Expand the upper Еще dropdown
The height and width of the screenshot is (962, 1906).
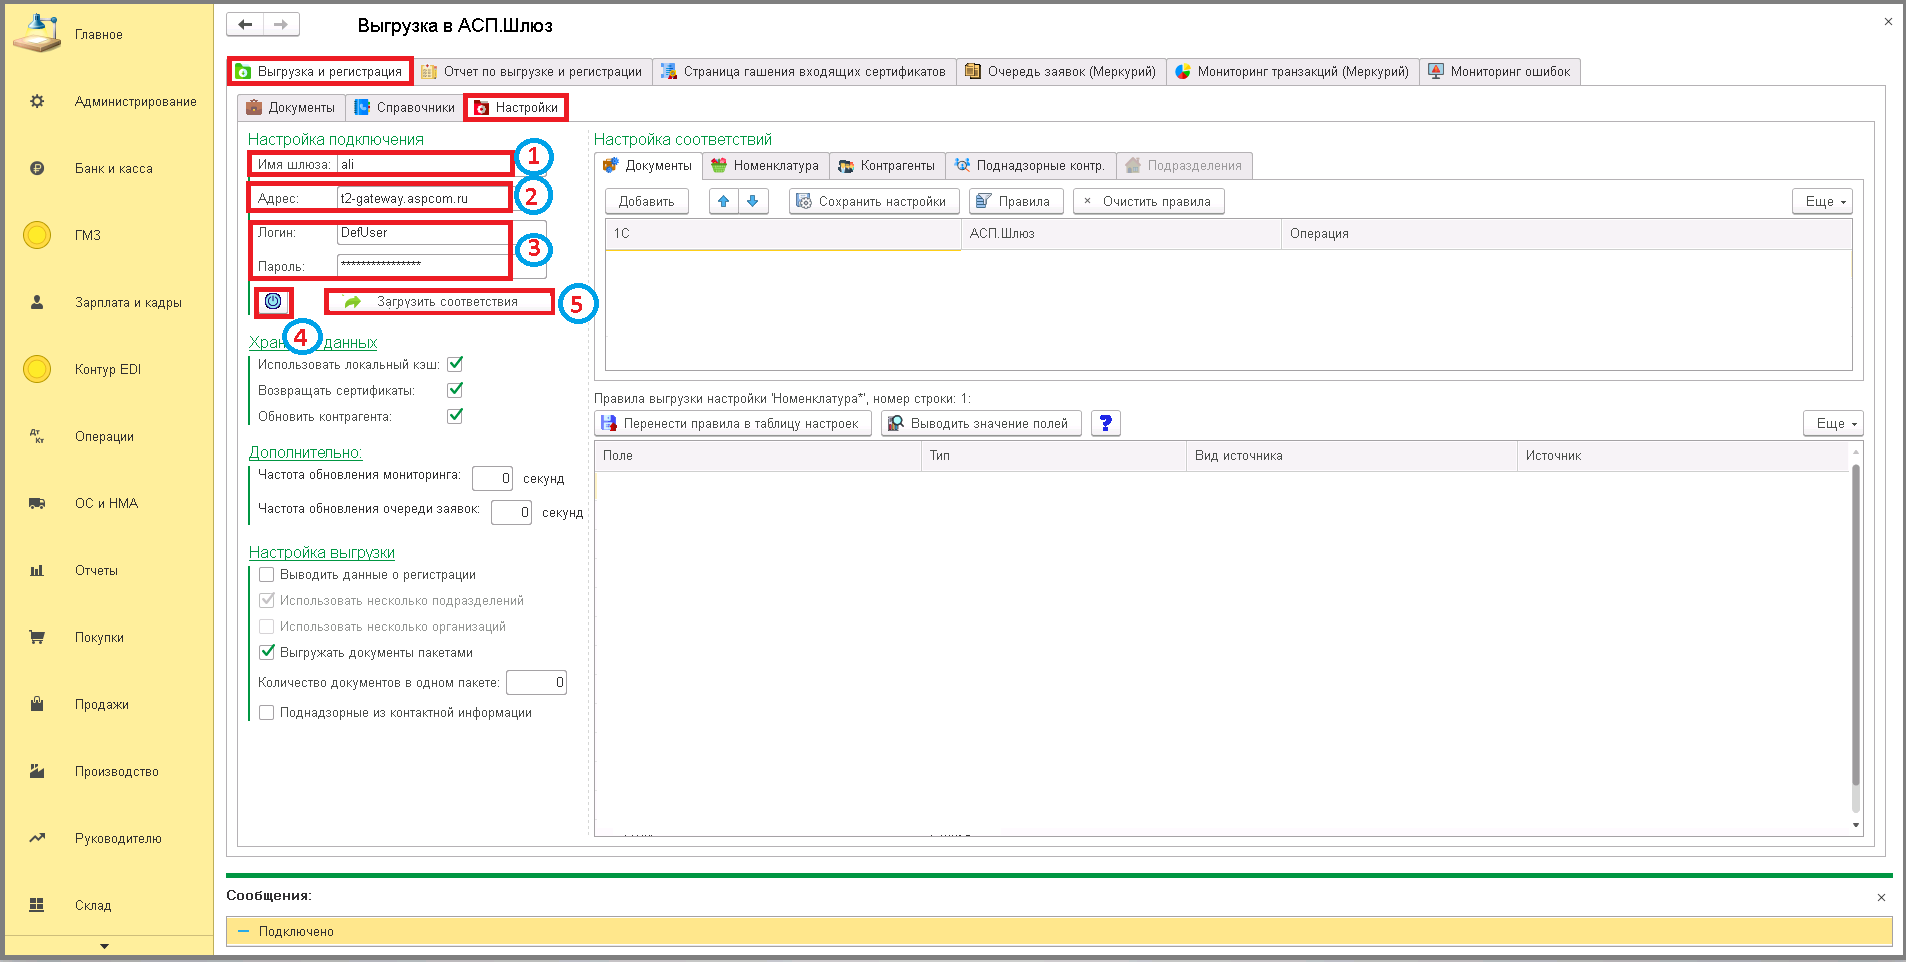[x=1822, y=201]
